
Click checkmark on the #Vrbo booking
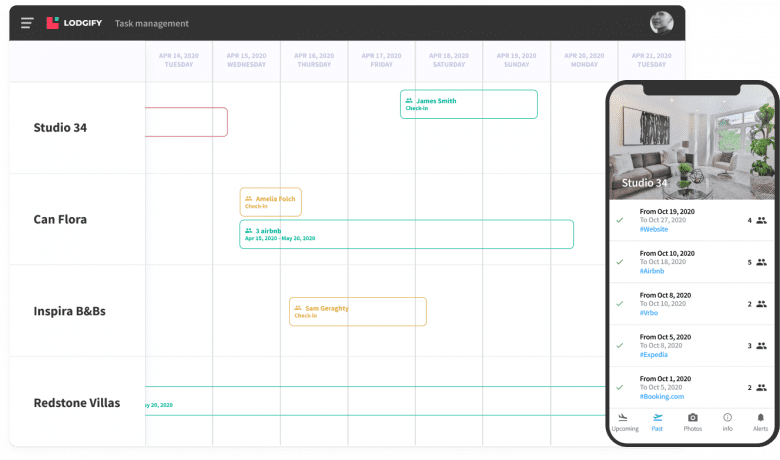point(620,303)
